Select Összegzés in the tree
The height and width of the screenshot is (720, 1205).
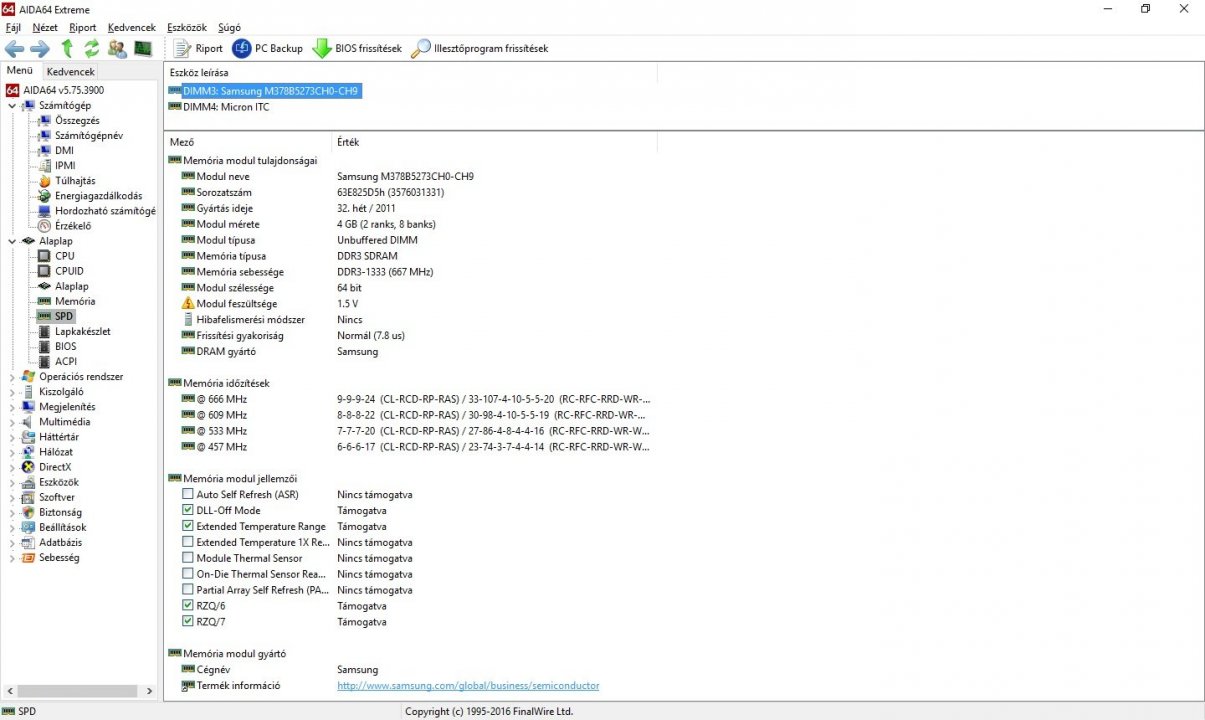click(x=77, y=120)
